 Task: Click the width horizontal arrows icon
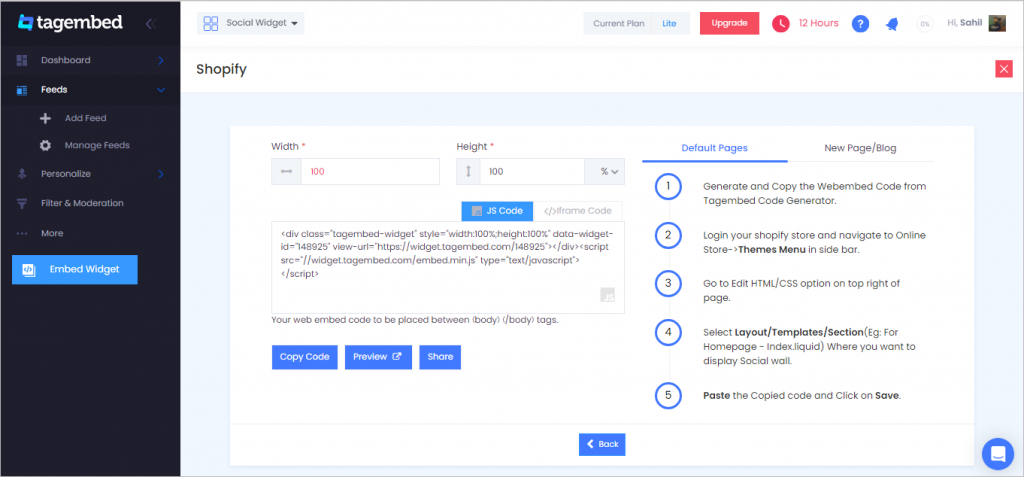(287, 171)
